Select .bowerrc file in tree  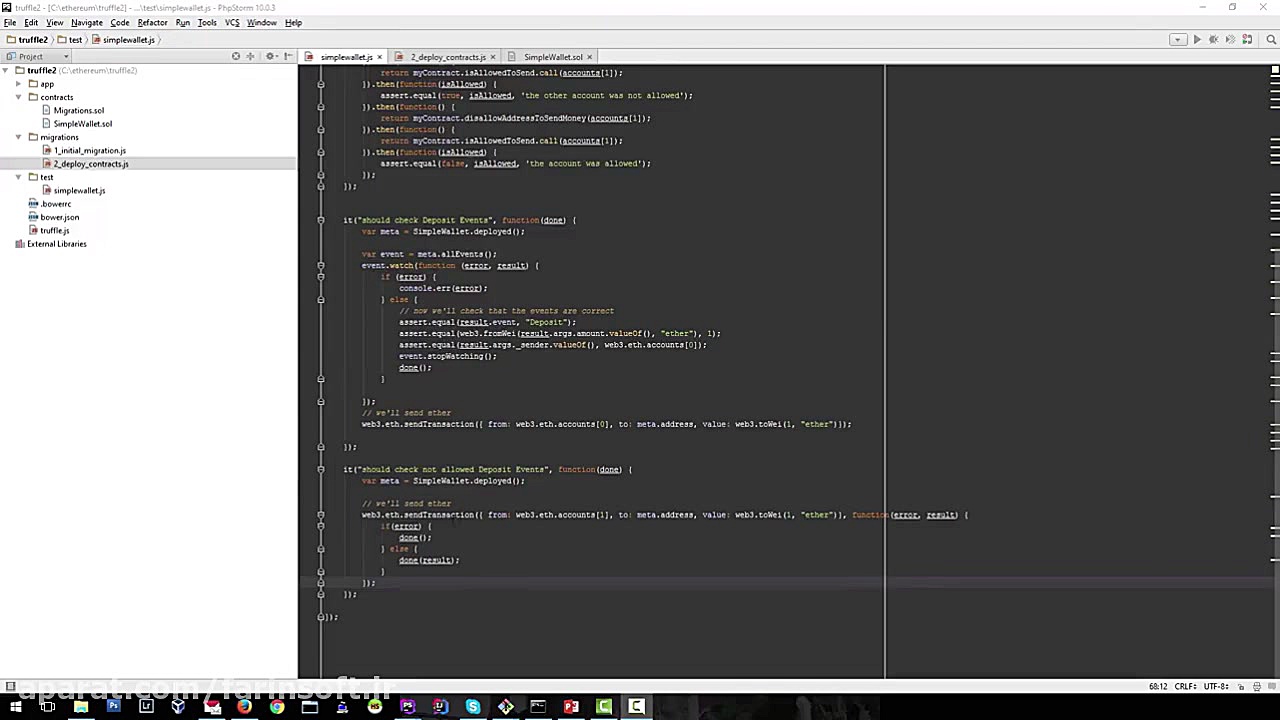point(56,204)
